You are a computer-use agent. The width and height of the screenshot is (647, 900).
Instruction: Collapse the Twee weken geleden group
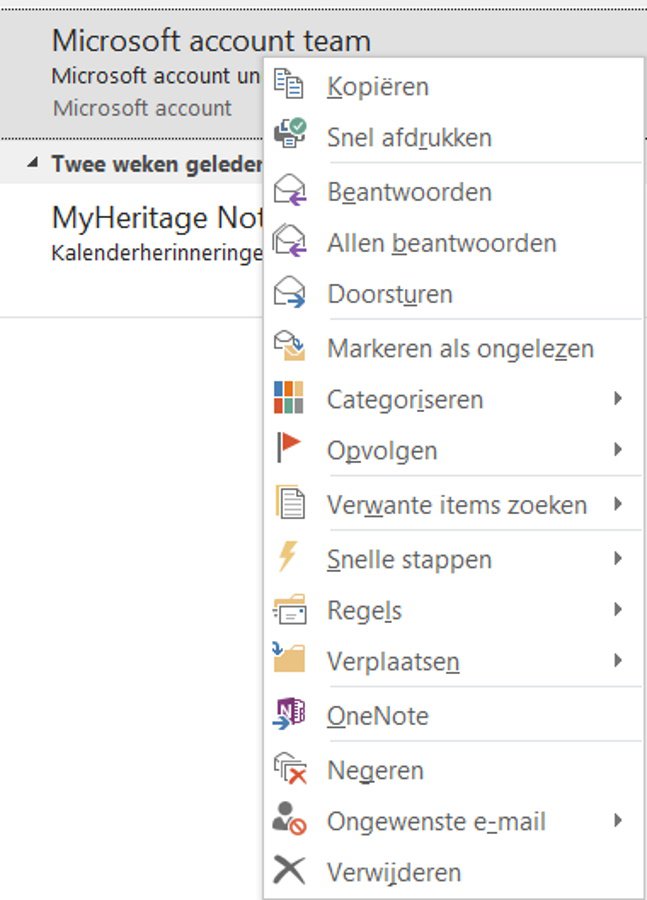[33, 164]
